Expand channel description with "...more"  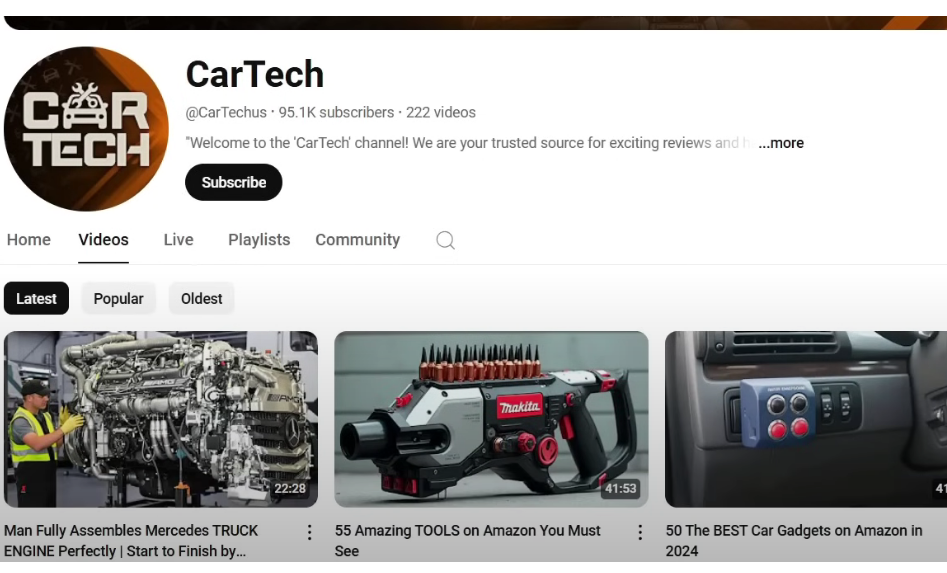coord(781,143)
